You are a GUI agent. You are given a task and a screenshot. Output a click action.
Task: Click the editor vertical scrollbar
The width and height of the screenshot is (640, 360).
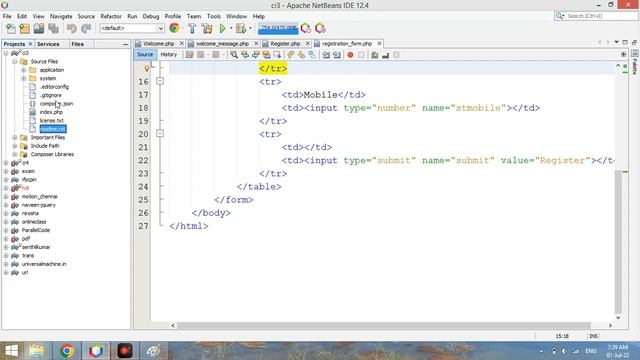point(618,241)
